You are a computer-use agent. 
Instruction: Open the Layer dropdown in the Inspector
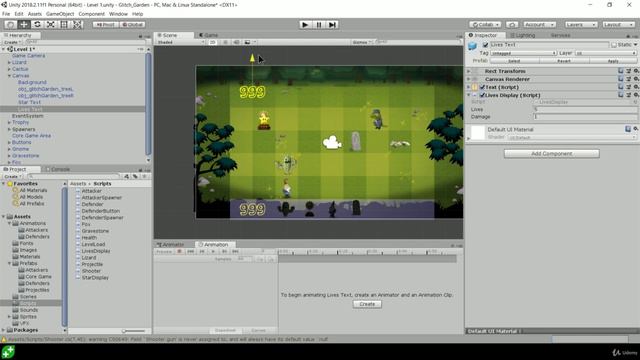pos(606,53)
